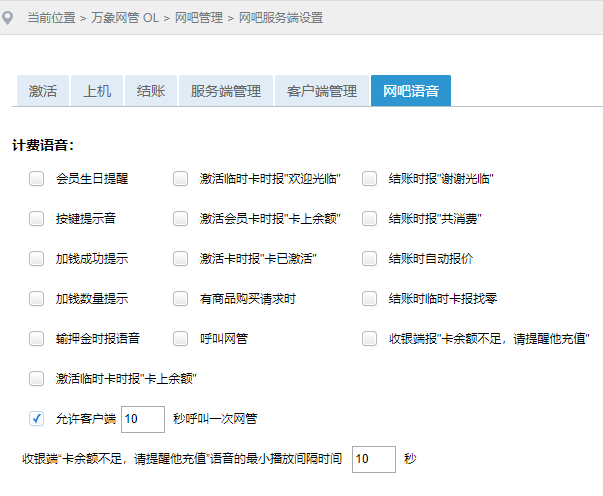Click the 秒呼叫一次网管 text
603x496 pixels.
[215, 418]
